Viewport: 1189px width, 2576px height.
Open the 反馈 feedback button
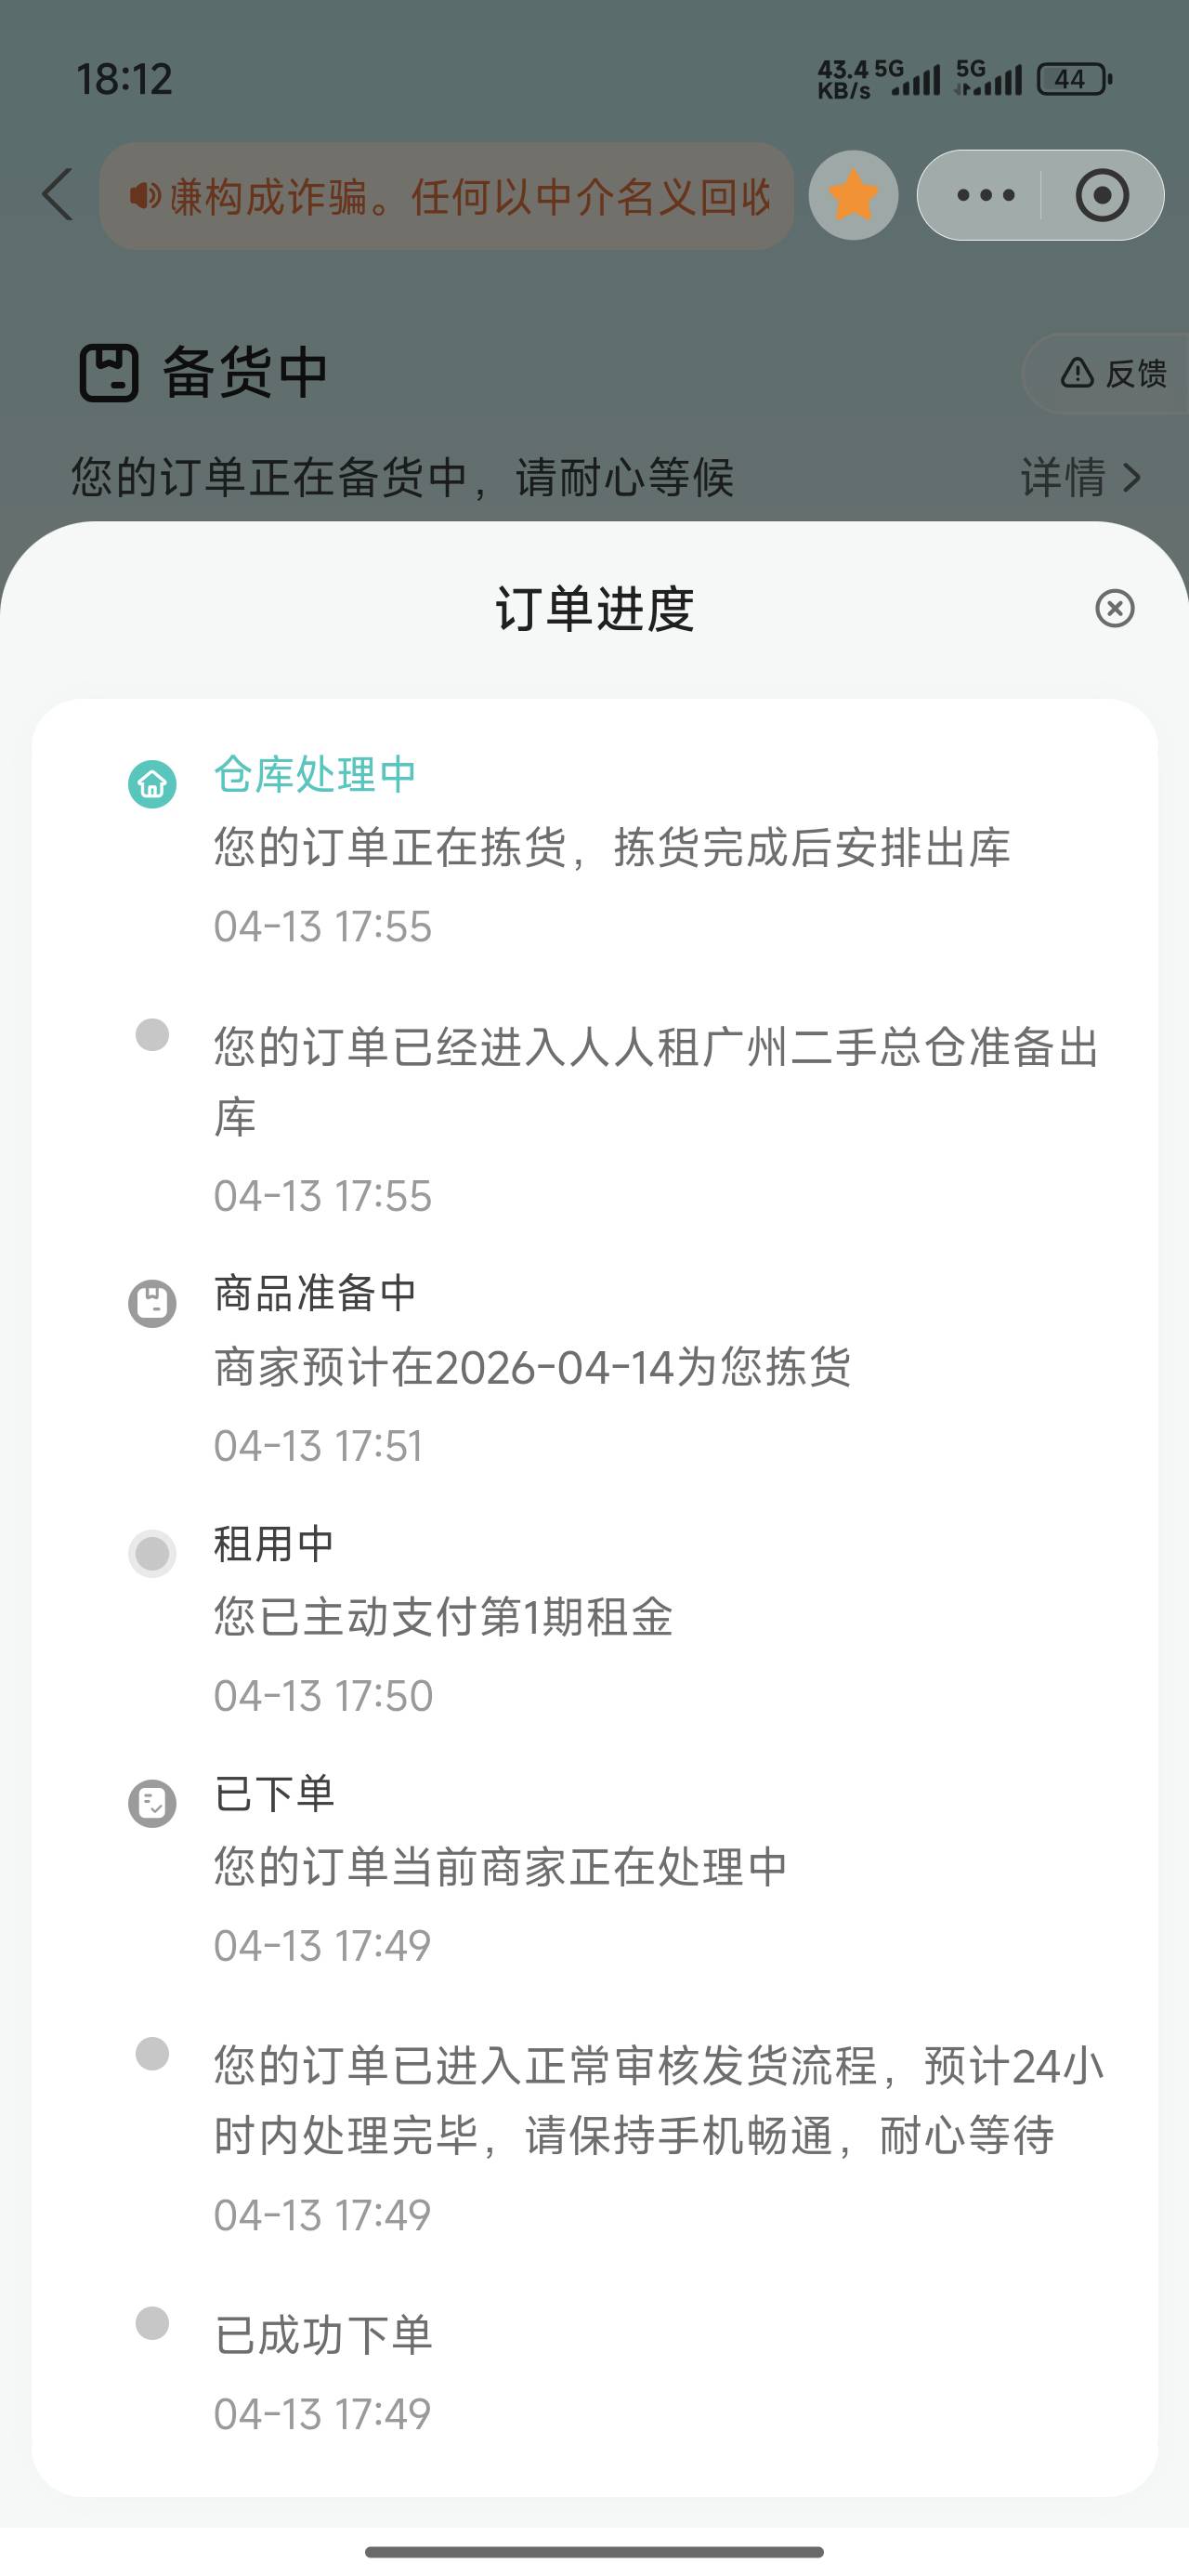coord(1113,374)
